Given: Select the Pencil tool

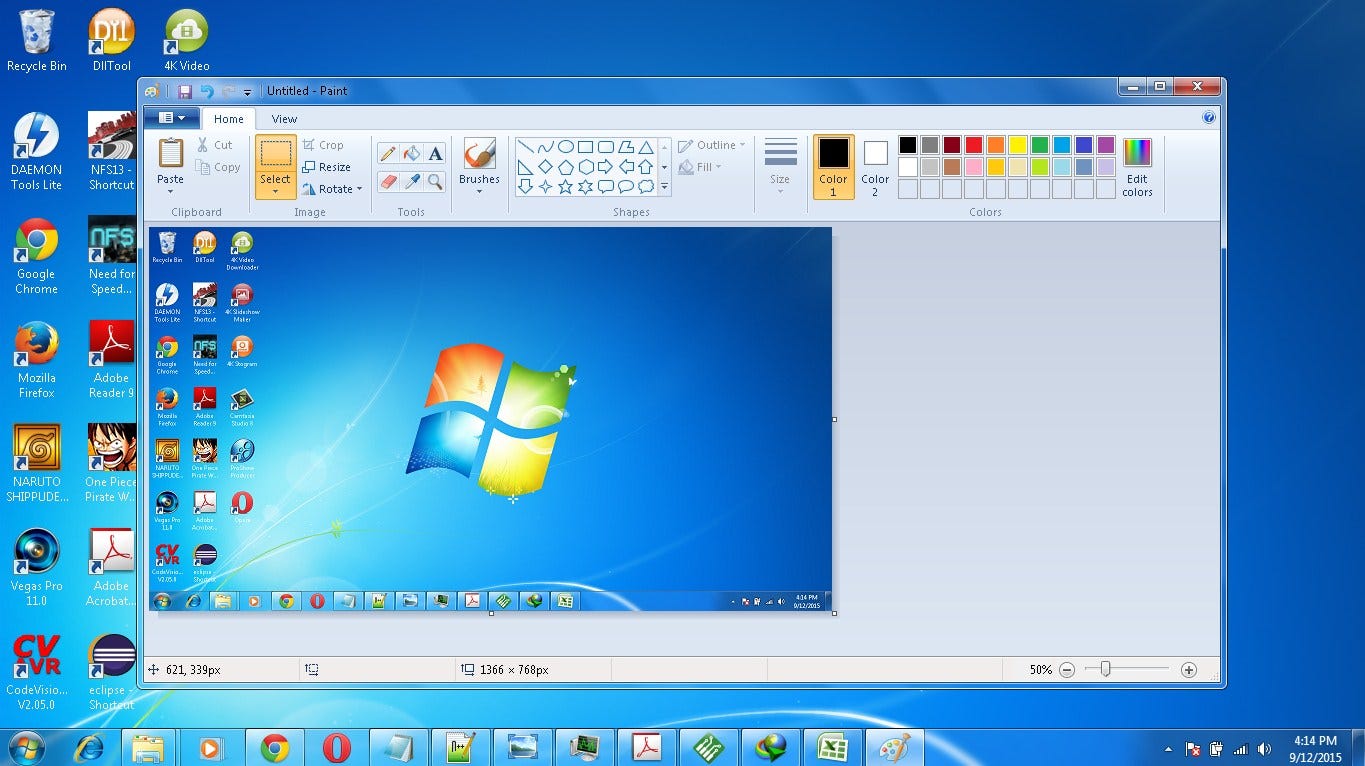Looking at the screenshot, I should [x=388, y=154].
